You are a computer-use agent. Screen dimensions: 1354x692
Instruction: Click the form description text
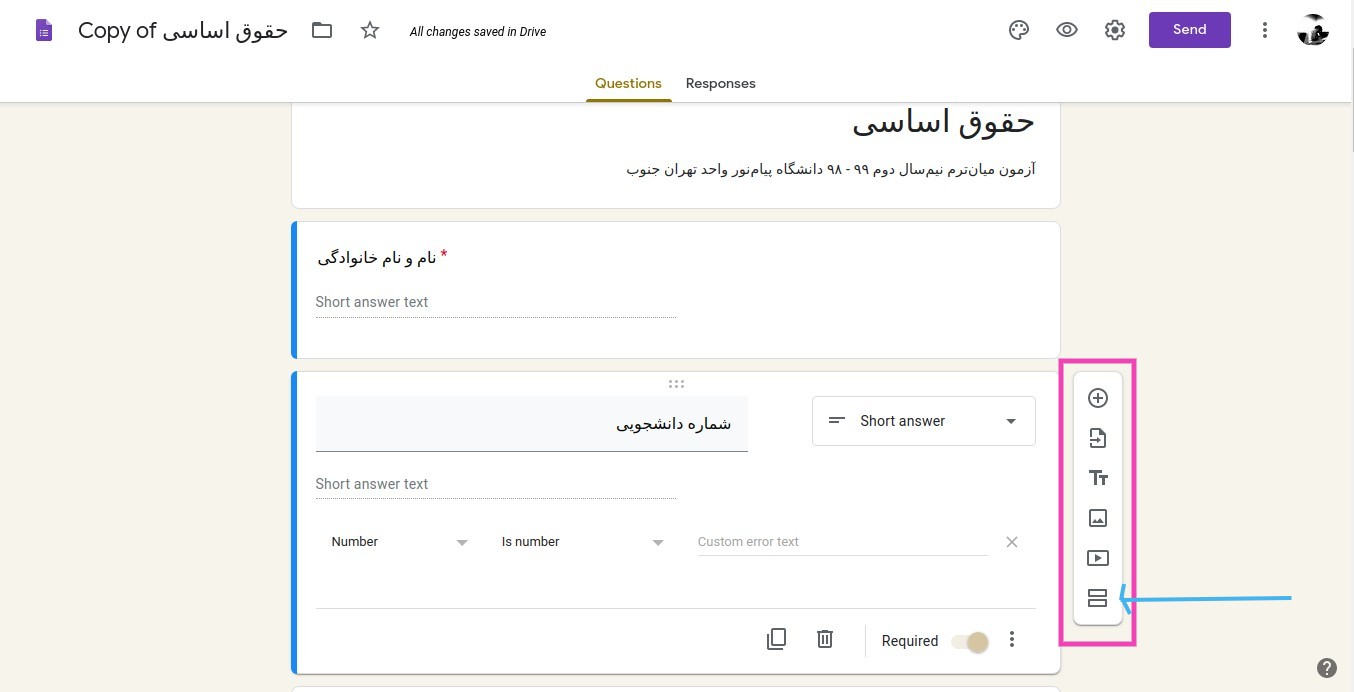point(831,169)
